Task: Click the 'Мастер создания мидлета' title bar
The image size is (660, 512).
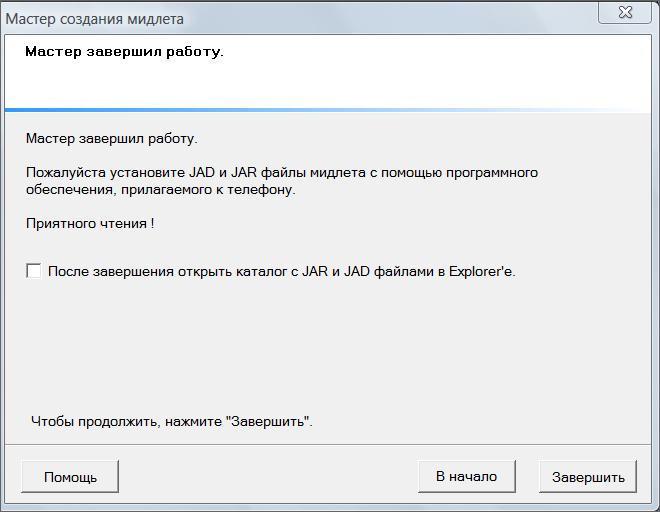Action: 95,19
